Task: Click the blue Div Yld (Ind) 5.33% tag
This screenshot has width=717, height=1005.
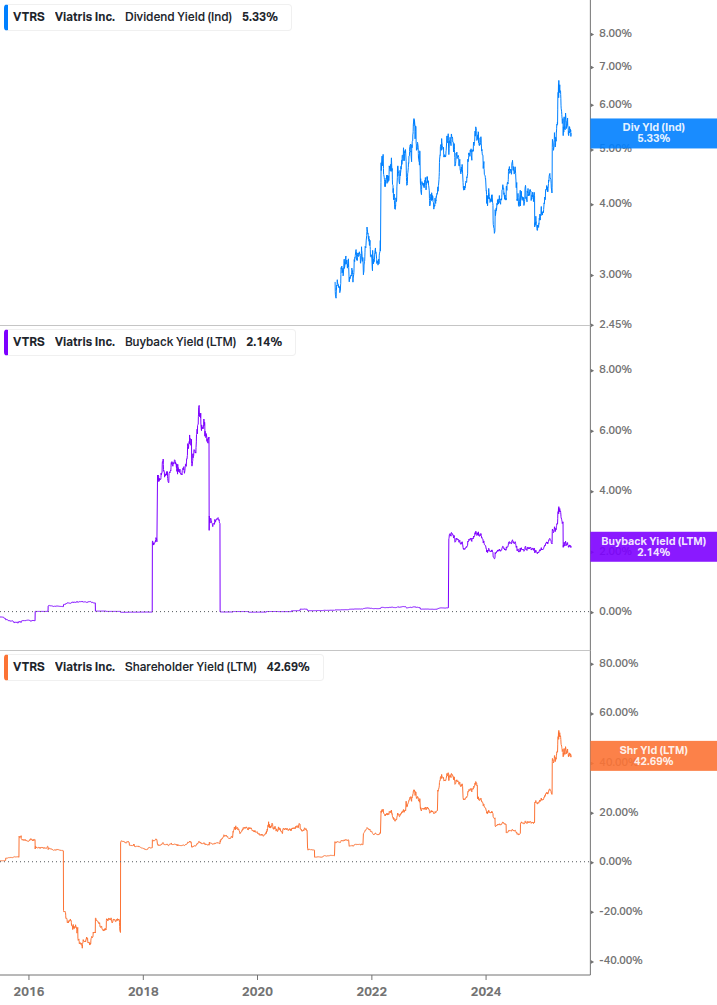Action: coord(653,133)
